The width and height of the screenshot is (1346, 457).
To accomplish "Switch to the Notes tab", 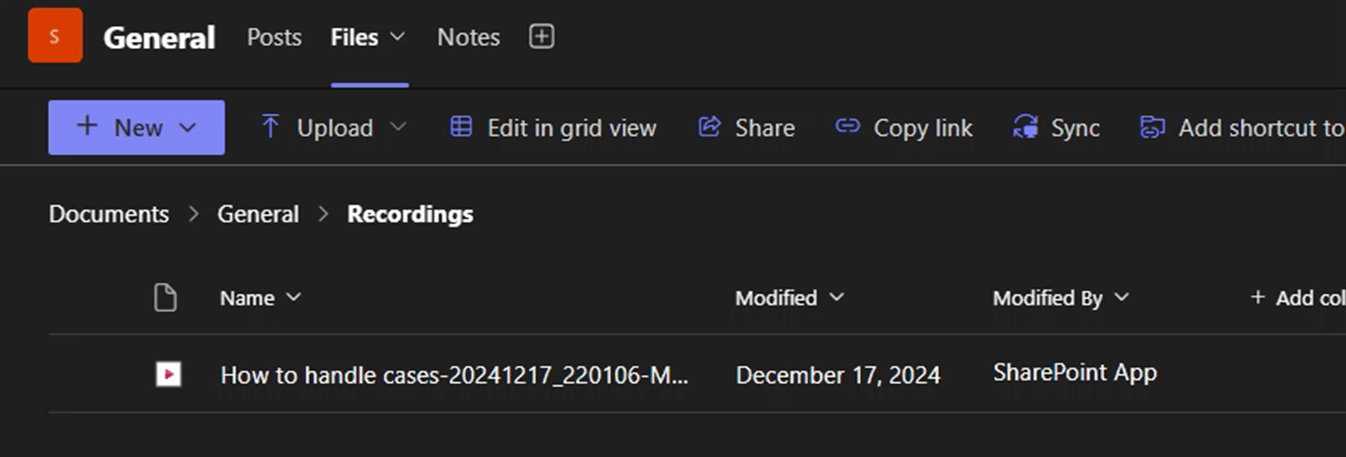I will (x=468, y=37).
